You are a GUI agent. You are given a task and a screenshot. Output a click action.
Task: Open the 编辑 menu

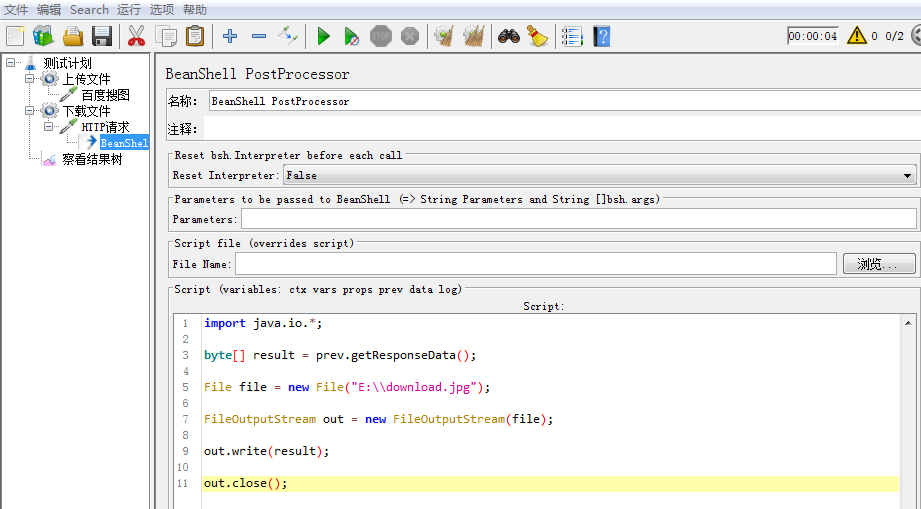[x=49, y=9]
